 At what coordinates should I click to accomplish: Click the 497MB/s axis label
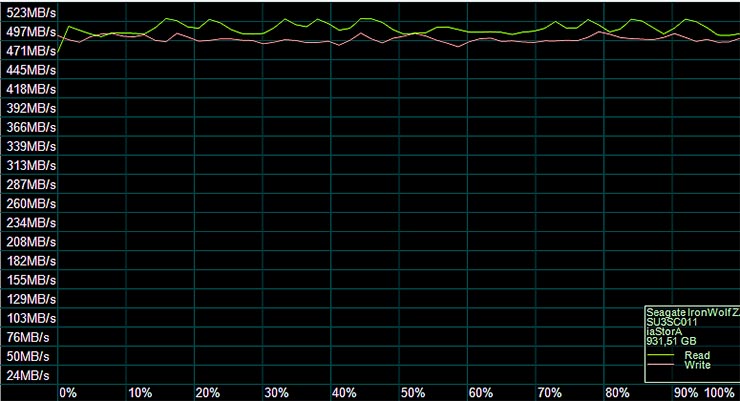click(x=29, y=32)
